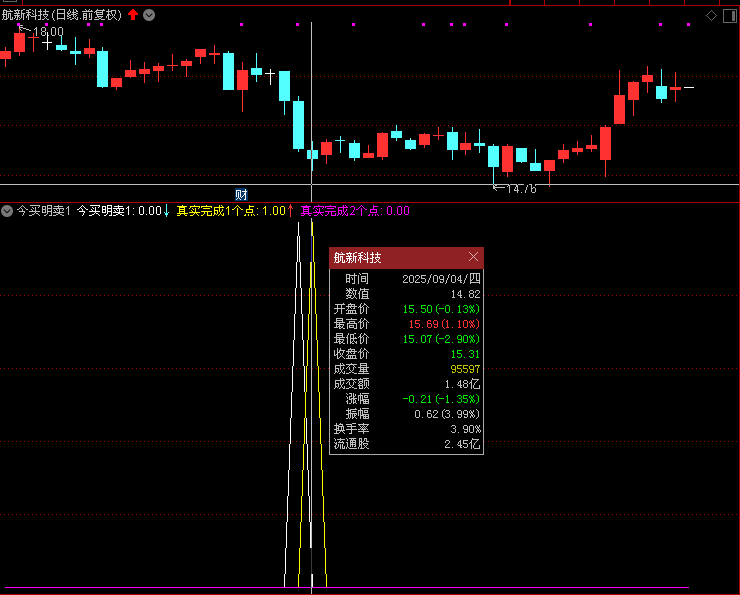Viewport: 740px width, 595px height.
Task: Click the 成交额 value 1.48亿
Action: tap(462, 384)
